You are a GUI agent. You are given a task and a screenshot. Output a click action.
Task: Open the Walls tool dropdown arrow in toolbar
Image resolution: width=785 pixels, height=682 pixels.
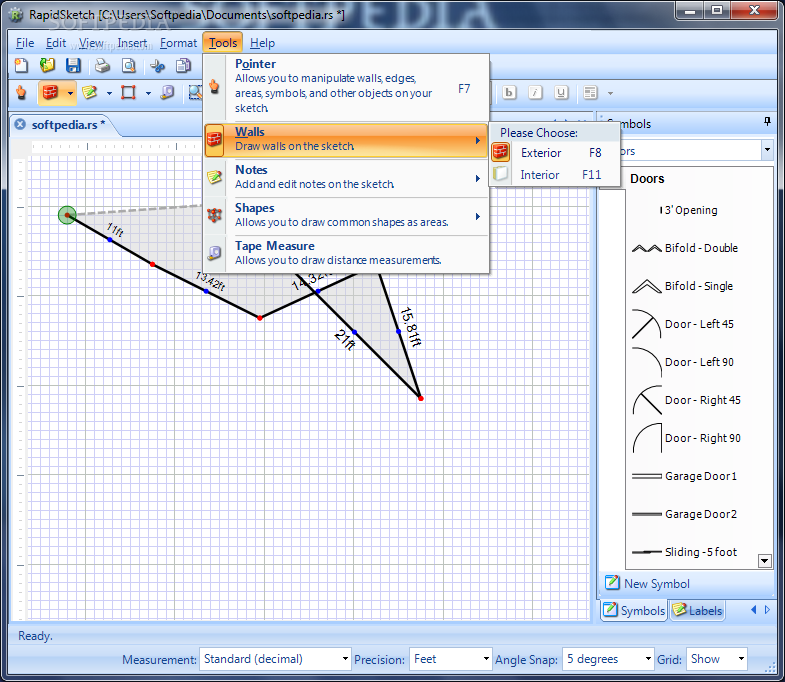[x=70, y=93]
